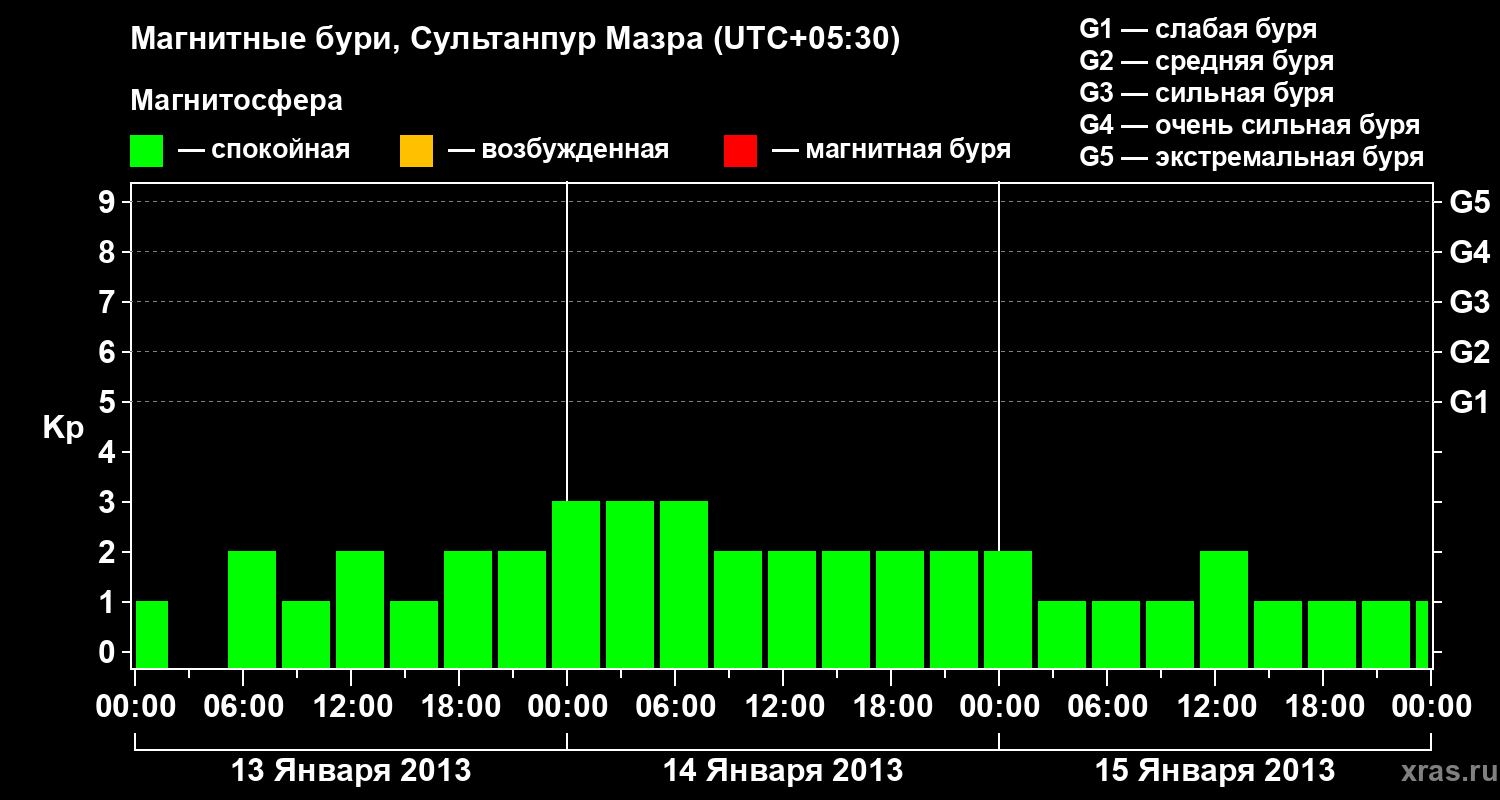This screenshot has width=1500, height=800.
Task: Click the '12:00' label above 13 Января
Action: (x=351, y=706)
